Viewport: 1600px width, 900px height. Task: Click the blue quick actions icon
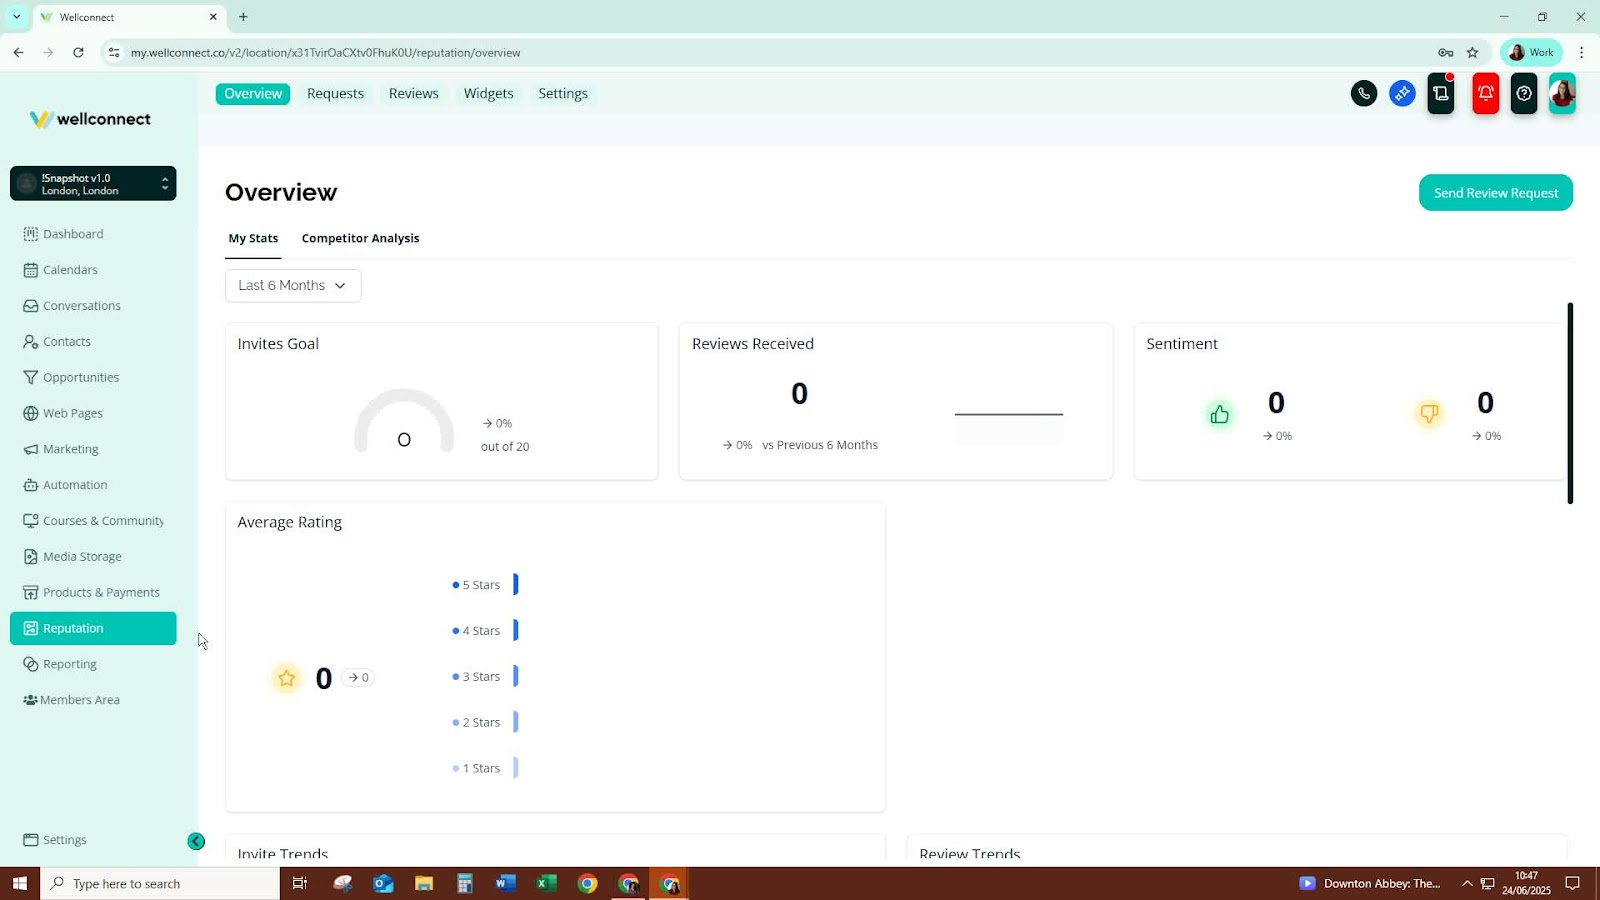point(1402,94)
